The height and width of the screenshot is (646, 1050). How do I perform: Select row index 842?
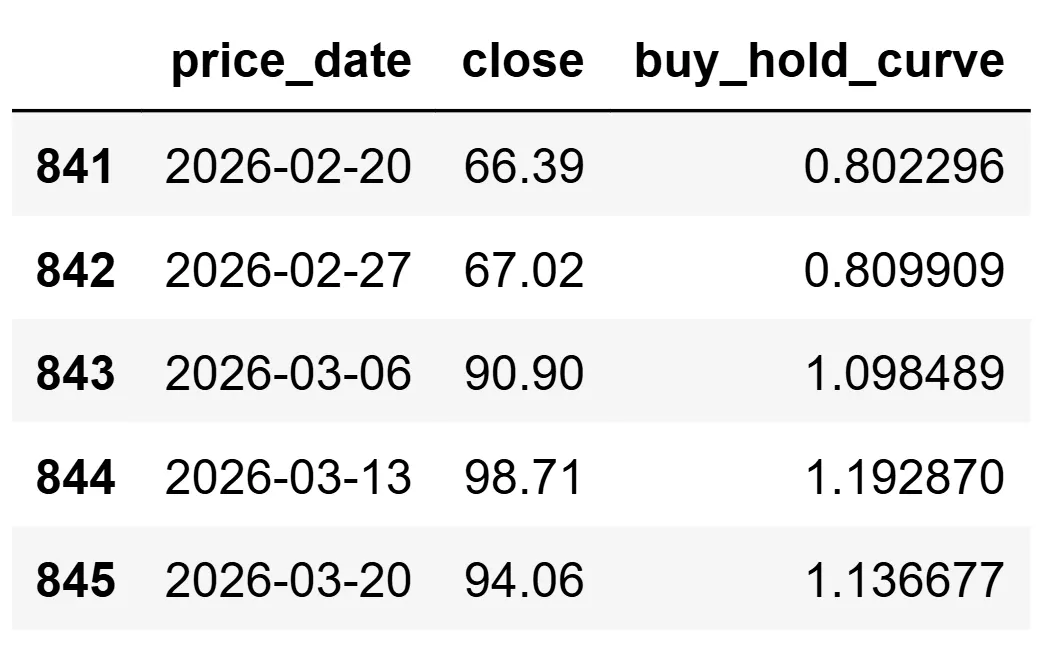pos(75,269)
